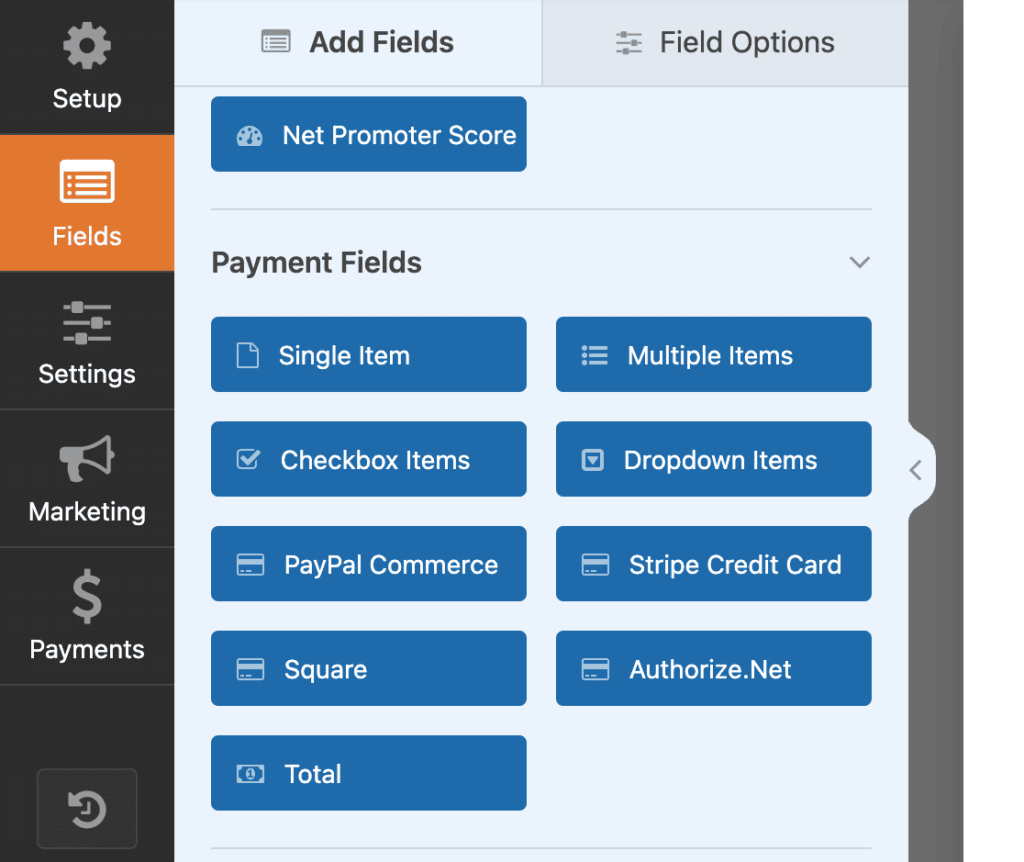Add a PayPal Commerce field
Viewport: 1024px width, 862px height.
click(368, 564)
